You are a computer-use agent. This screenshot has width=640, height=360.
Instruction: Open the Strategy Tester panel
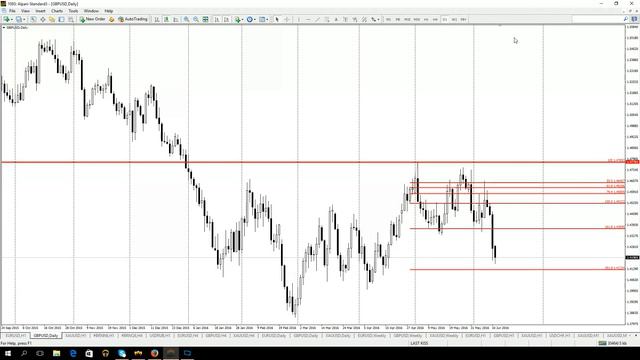[71, 19]
